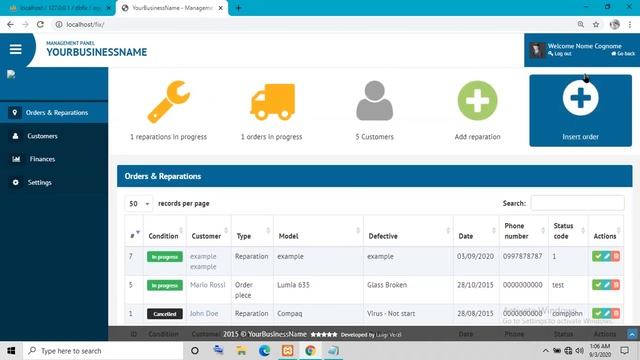Click the Insert order tile

tap(580, 110)
